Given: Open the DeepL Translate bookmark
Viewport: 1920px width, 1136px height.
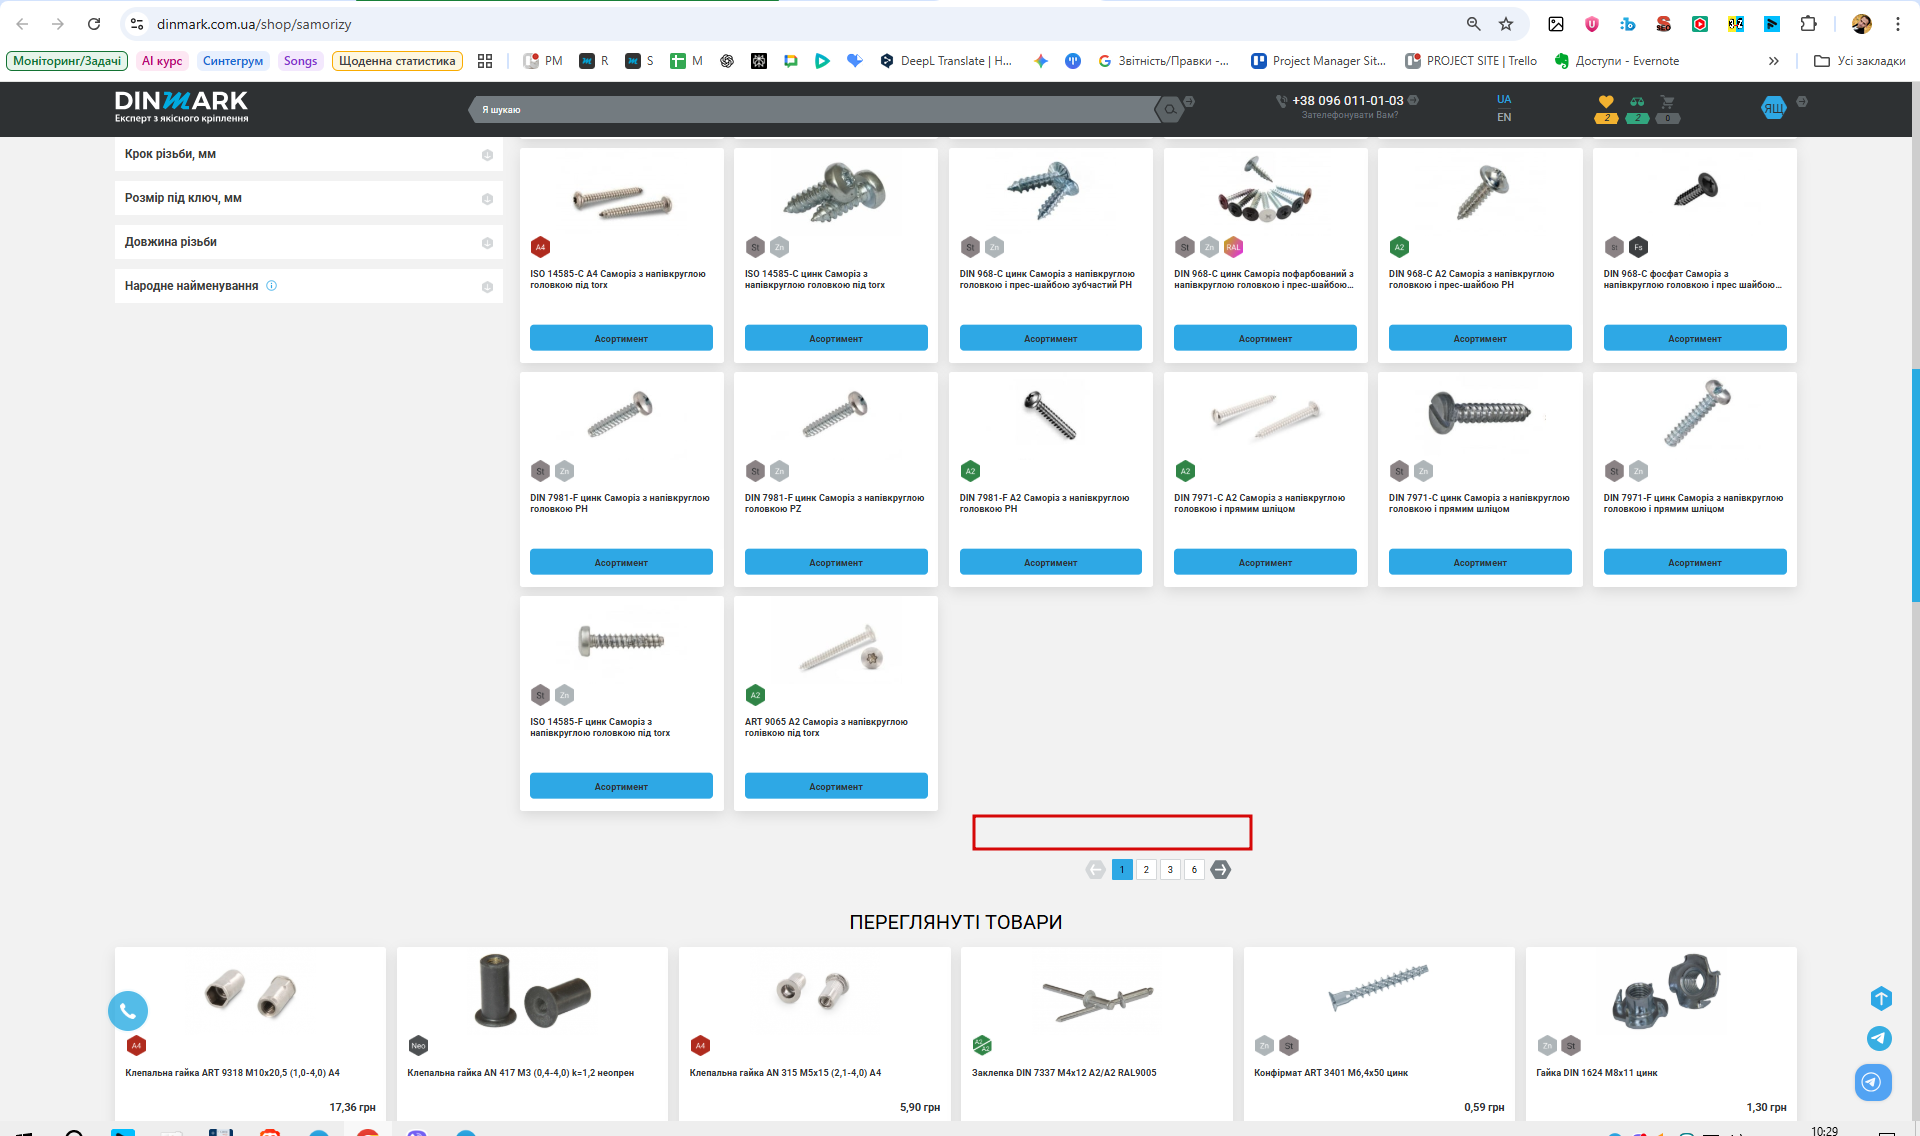Looking at the screenshot, I should pyautogui.click(x=945, y=61).
